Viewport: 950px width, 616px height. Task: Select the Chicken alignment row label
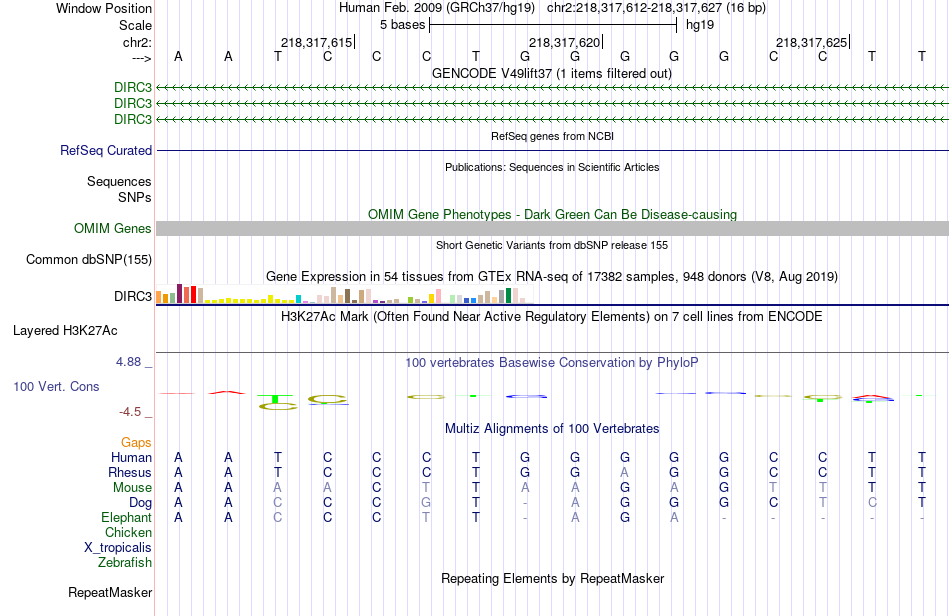tap(128, 532)
